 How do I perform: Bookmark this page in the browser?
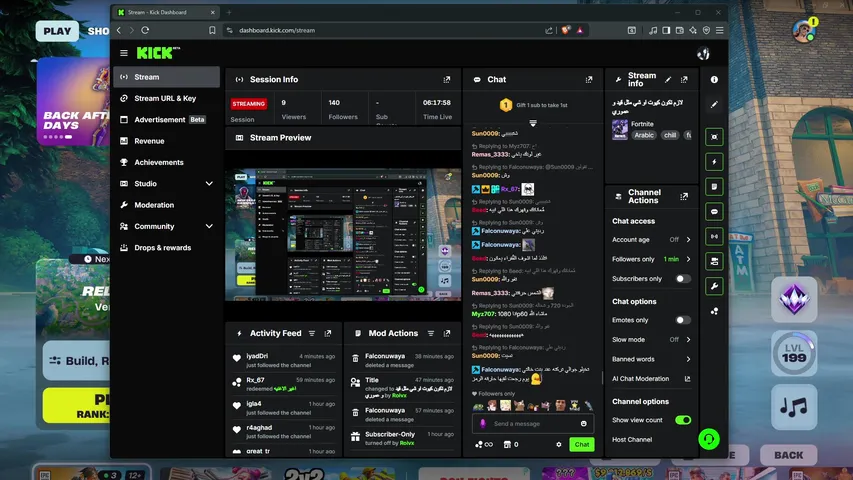(x=212, y=30)
